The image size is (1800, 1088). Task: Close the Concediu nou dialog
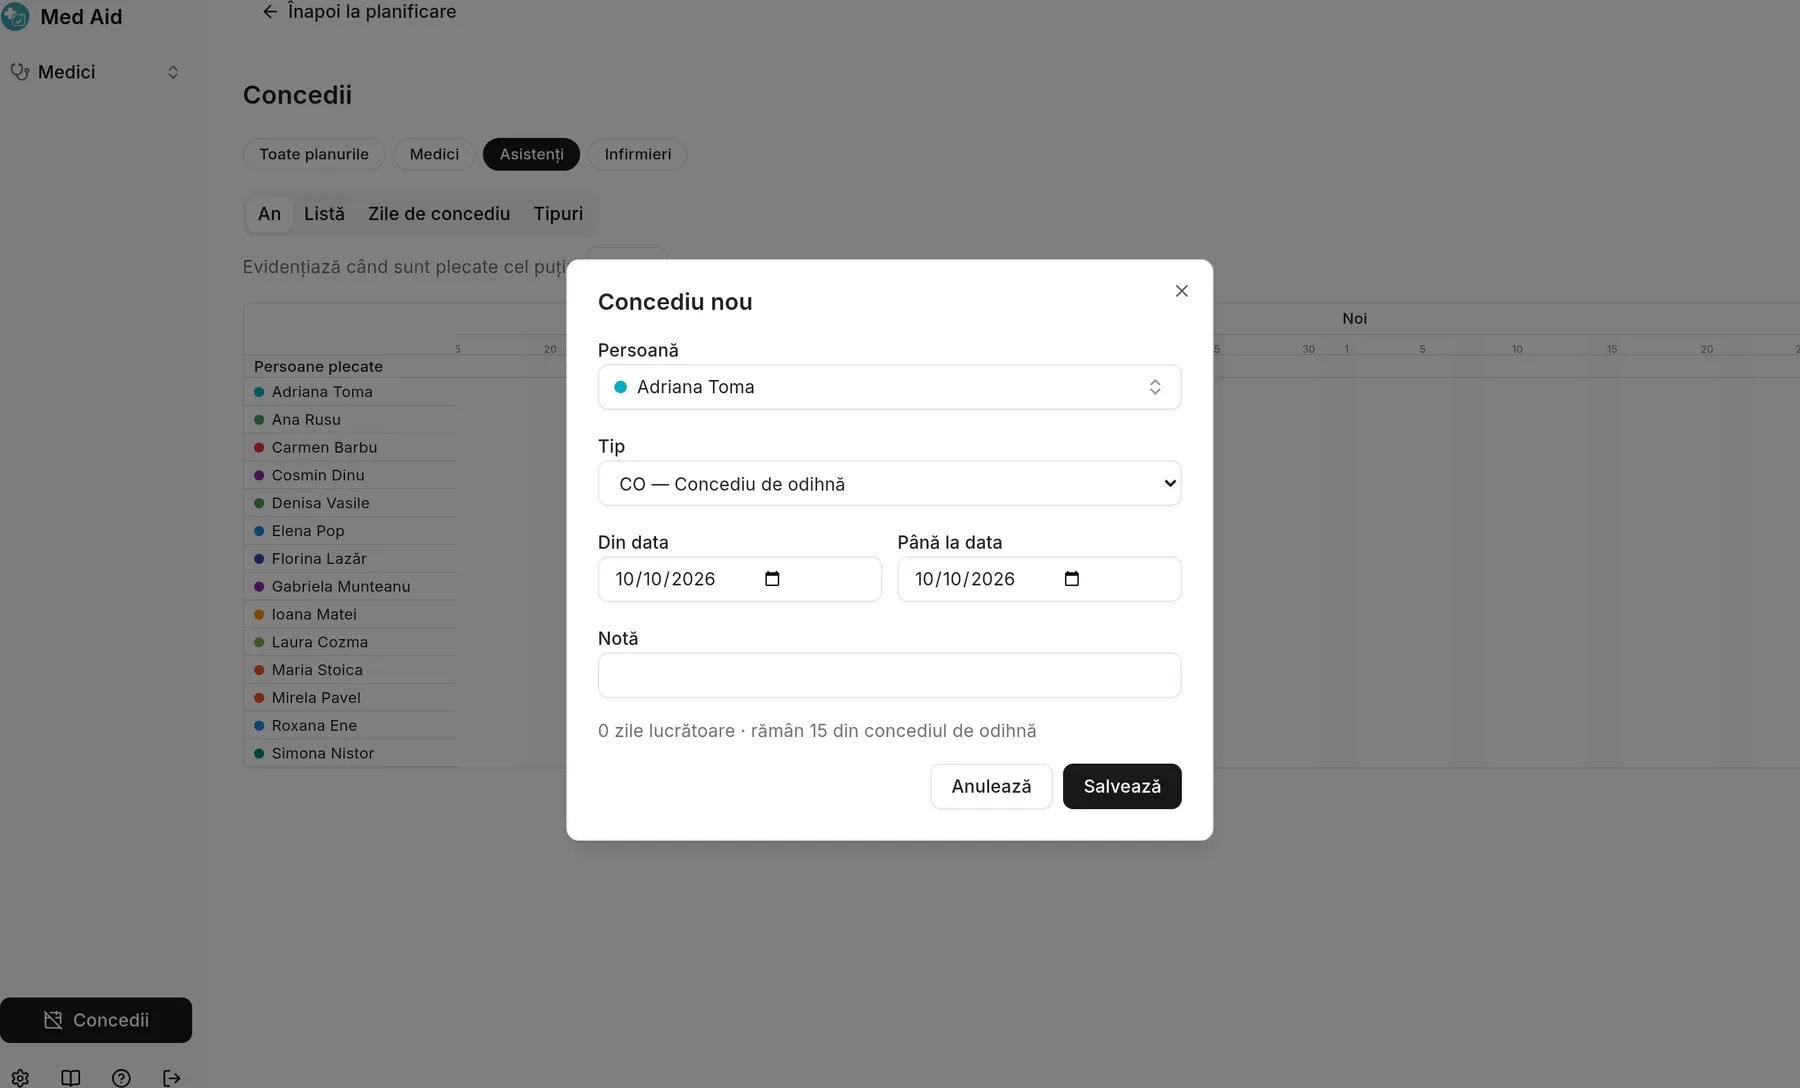point(1181,291)
